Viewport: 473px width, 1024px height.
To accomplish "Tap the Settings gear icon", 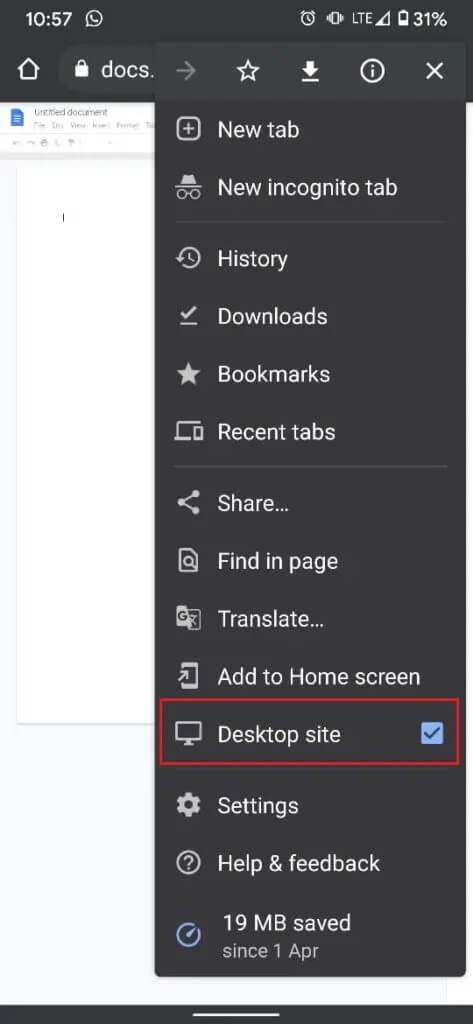I will [x=188, y=805].
